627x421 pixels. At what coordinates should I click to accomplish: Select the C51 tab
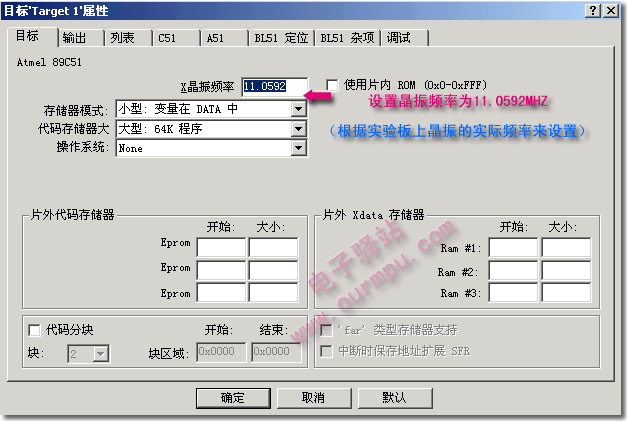point(169,37)
